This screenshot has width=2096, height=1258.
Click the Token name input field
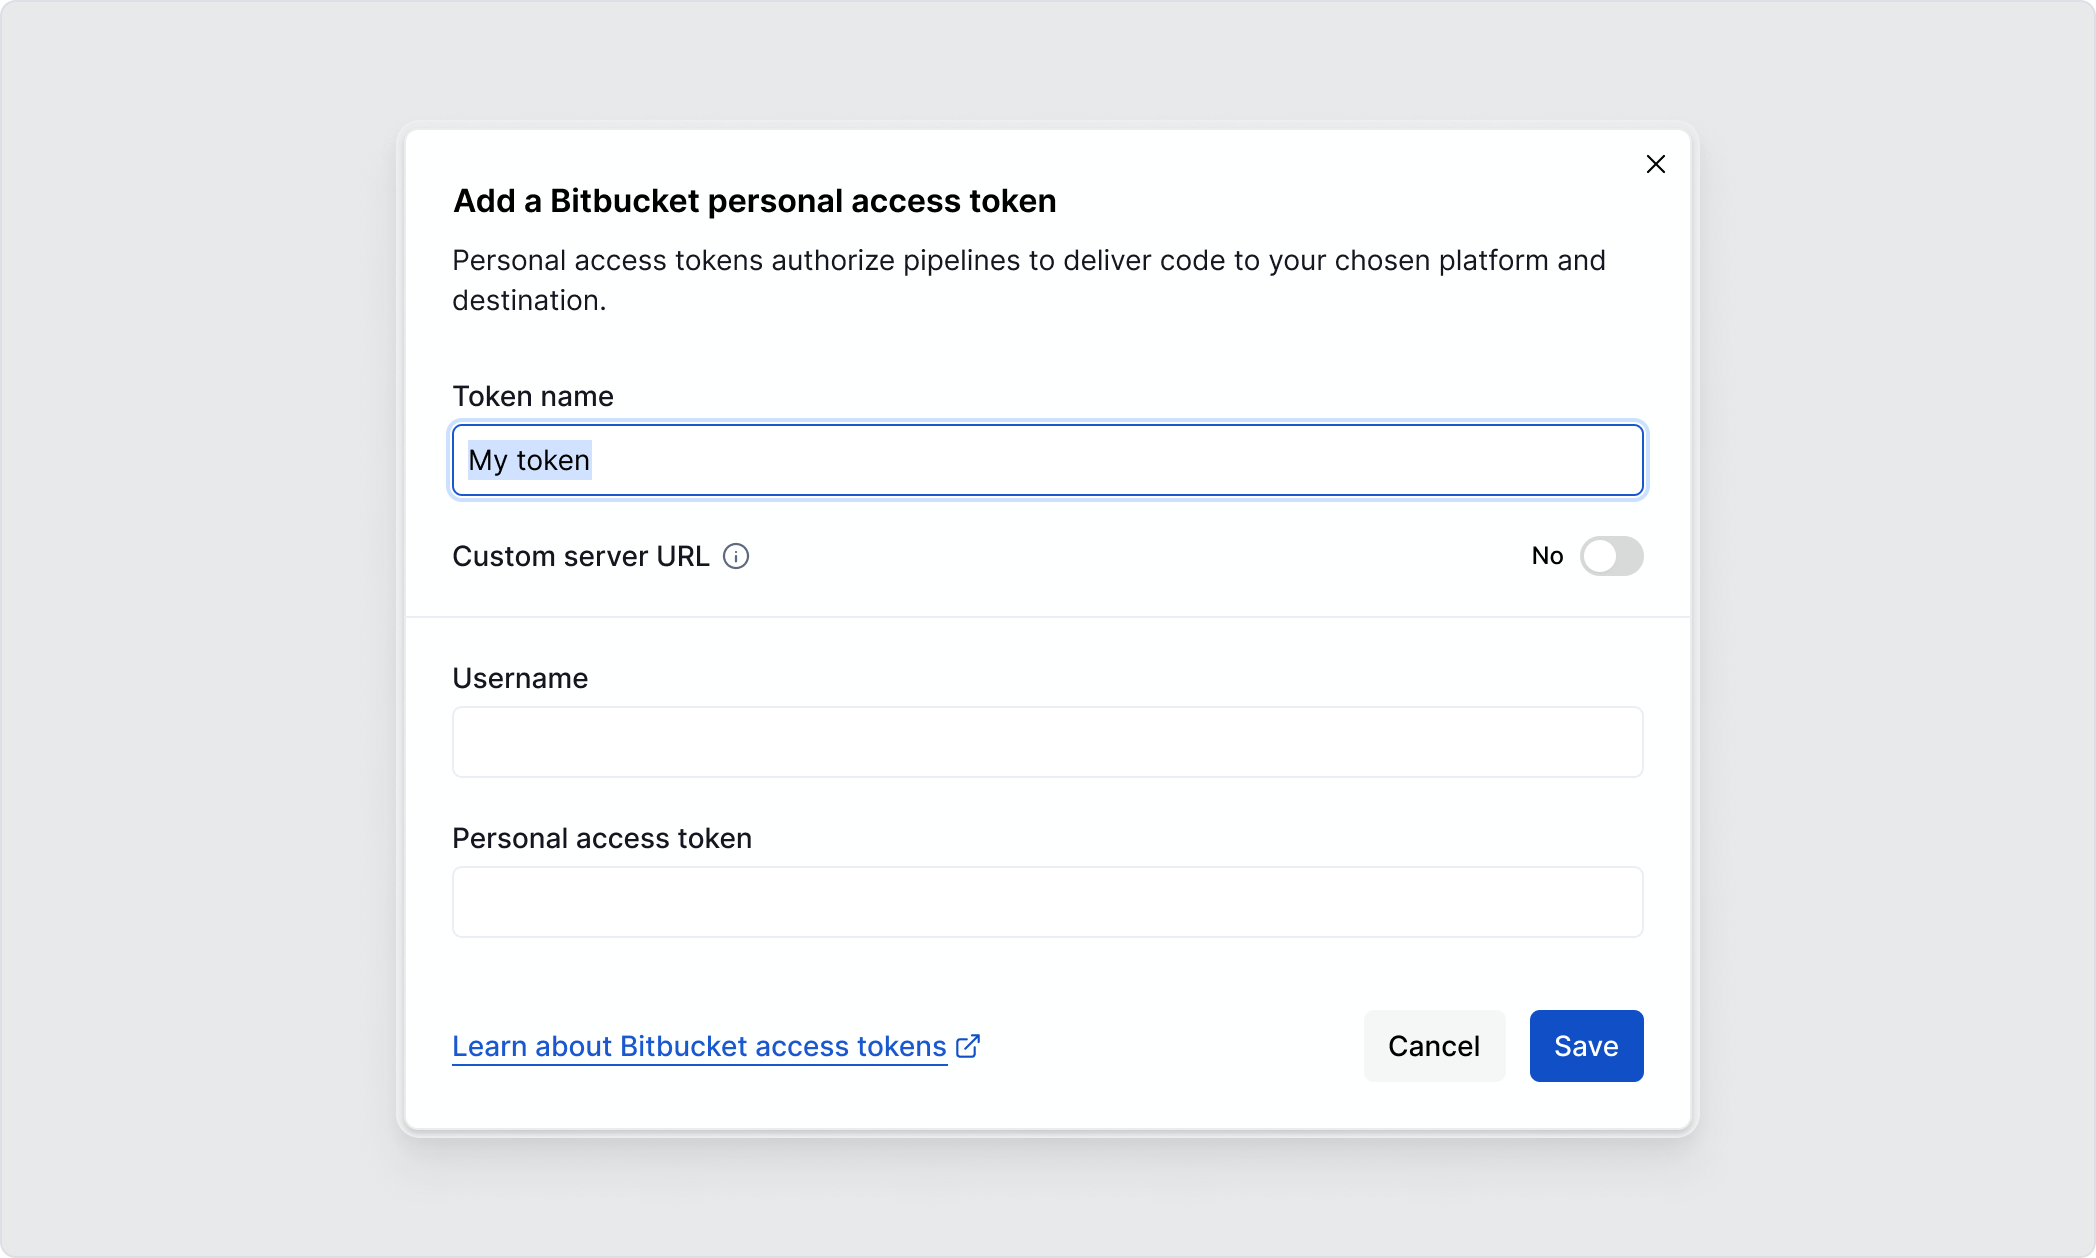(x=1046, y=460)
